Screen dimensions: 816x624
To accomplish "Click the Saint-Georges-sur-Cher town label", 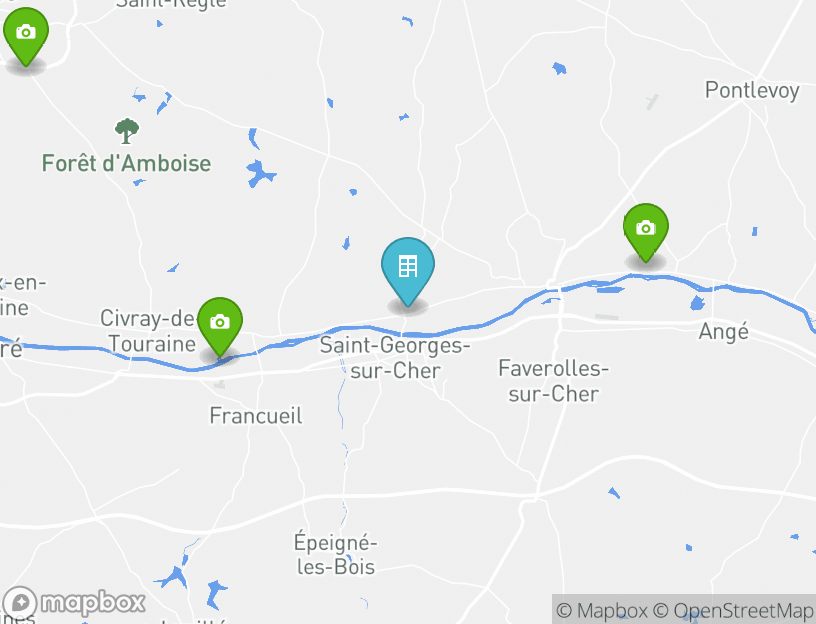I will (394, 358).
